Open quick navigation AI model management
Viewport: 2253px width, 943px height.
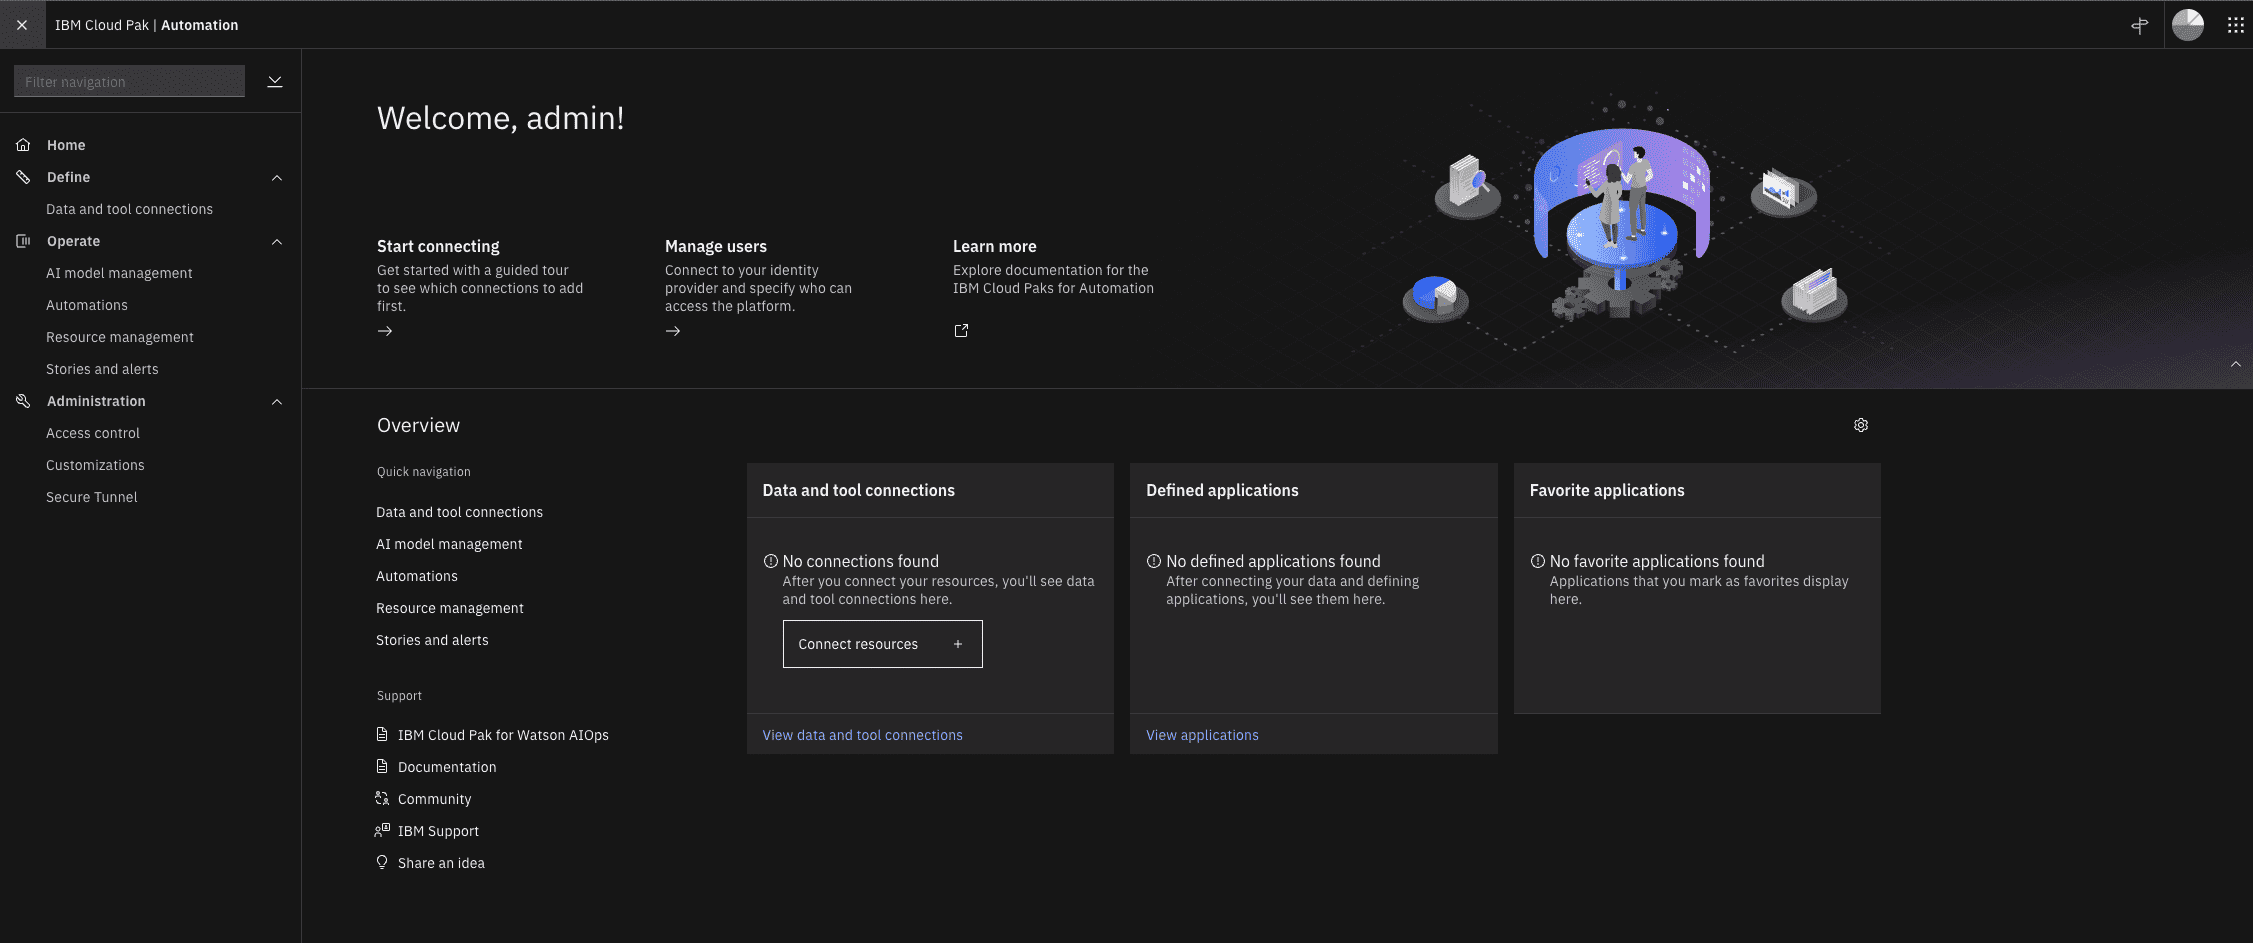[449, 544]
